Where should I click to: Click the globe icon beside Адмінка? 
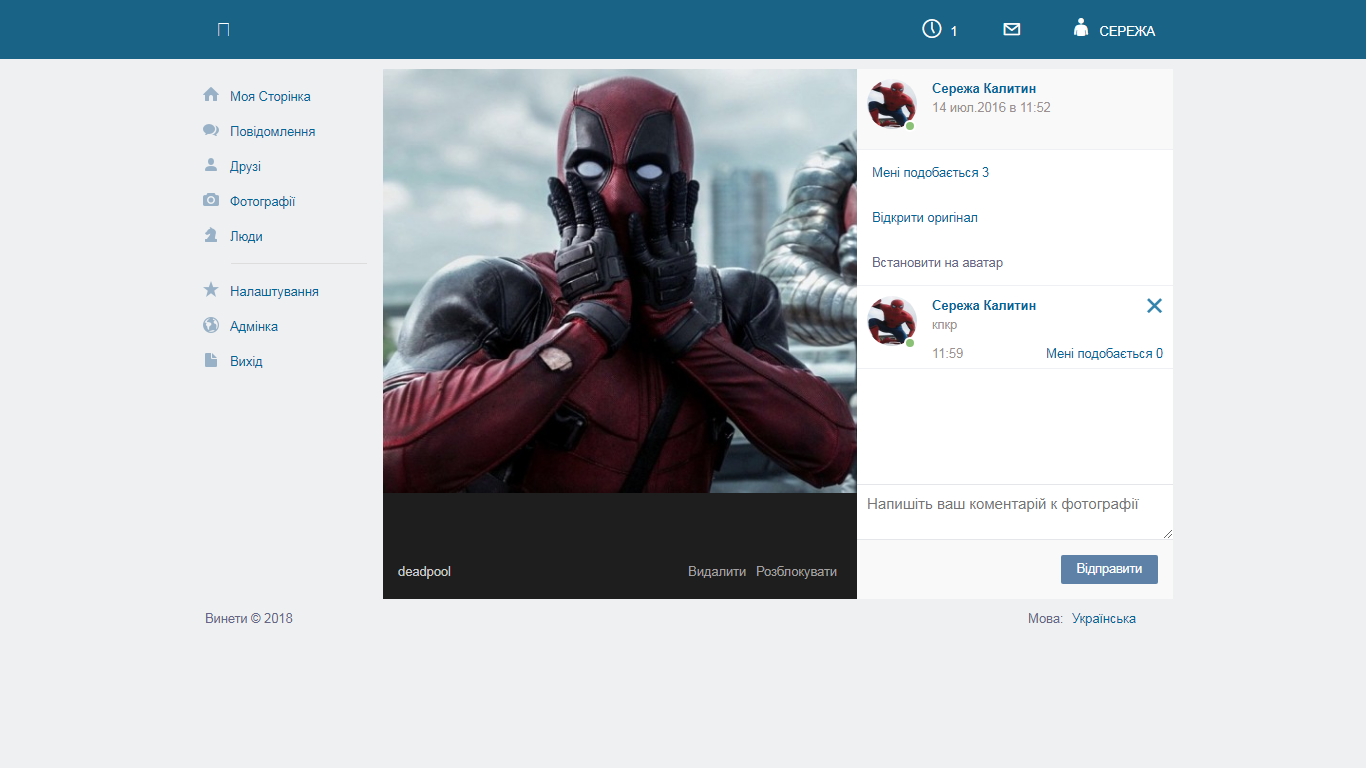[x=211, y=325]
